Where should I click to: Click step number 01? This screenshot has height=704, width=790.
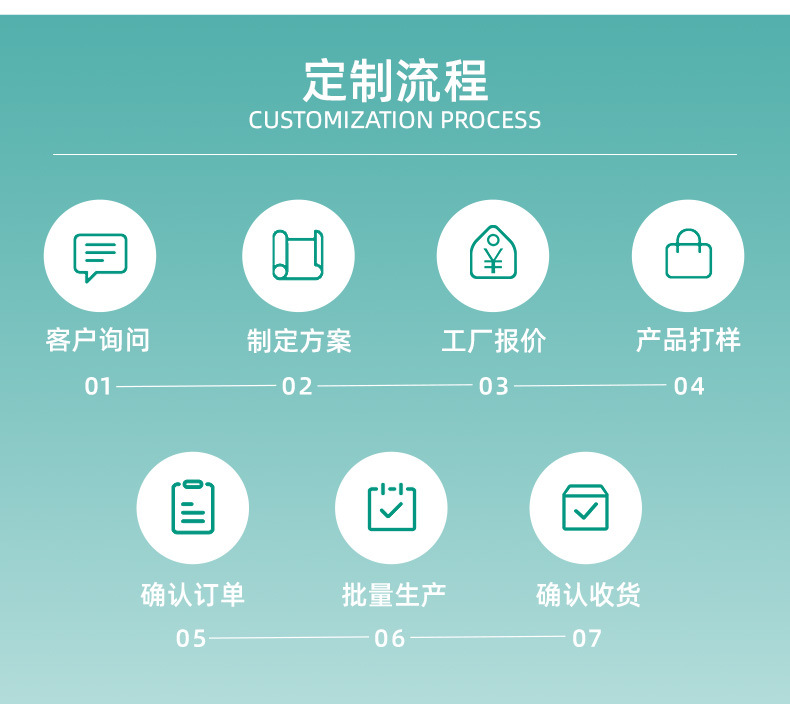(98, 387)
